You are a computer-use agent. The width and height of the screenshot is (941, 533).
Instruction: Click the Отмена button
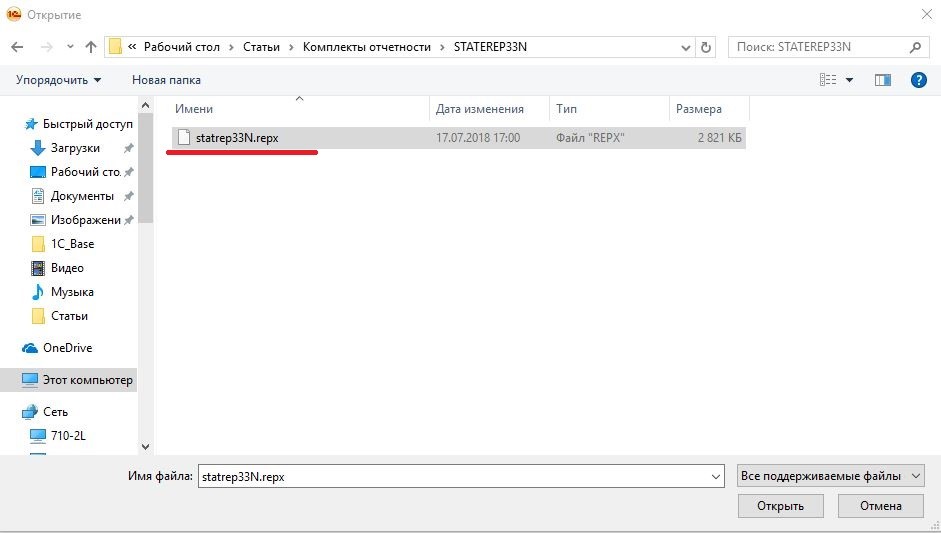[880, 506]
